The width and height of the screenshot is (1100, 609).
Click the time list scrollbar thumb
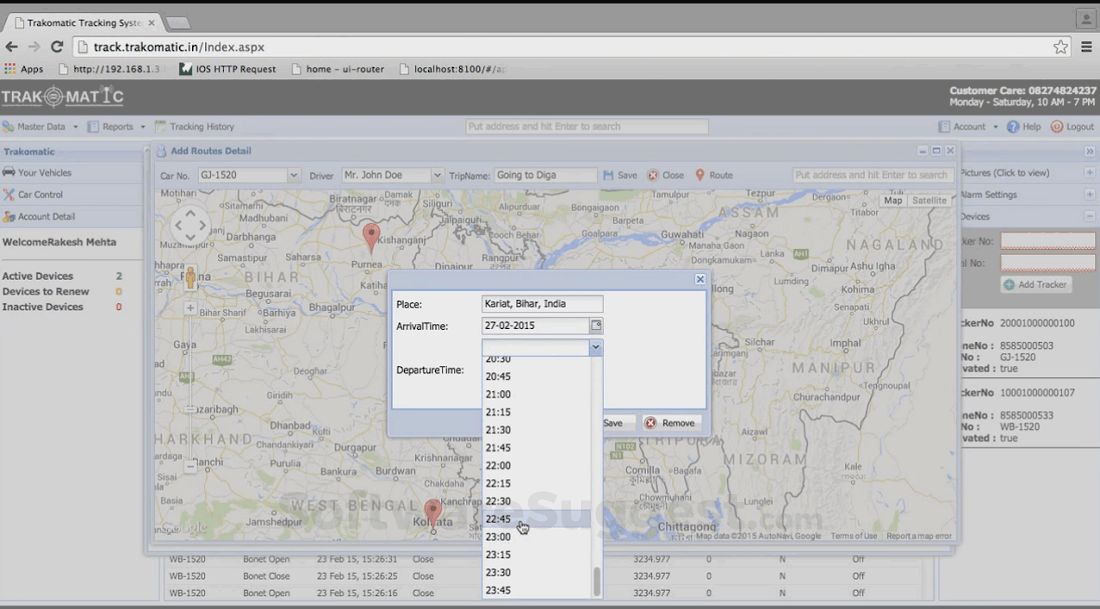coord(597,581)
